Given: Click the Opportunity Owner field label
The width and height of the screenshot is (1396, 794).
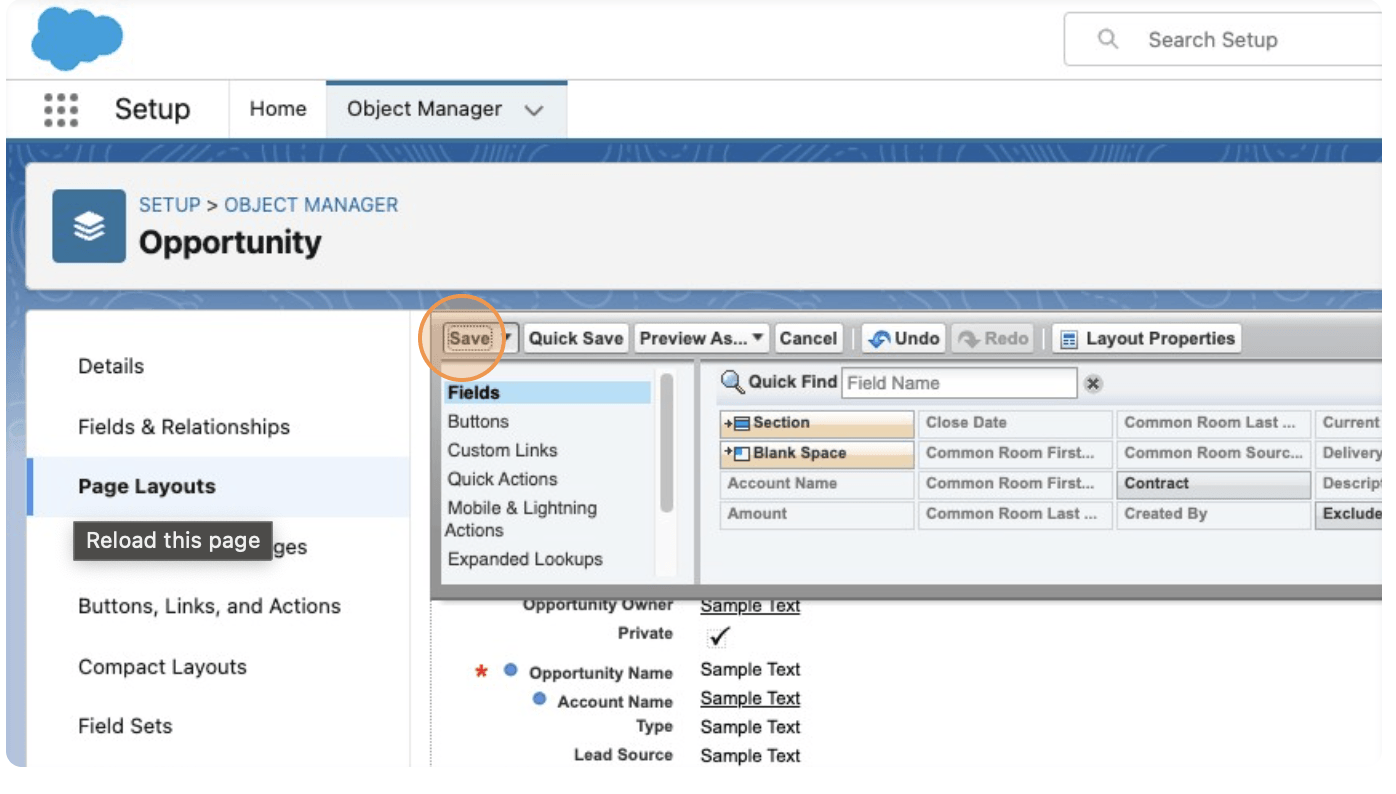Looking at the screenshot, I should point(598,605).
